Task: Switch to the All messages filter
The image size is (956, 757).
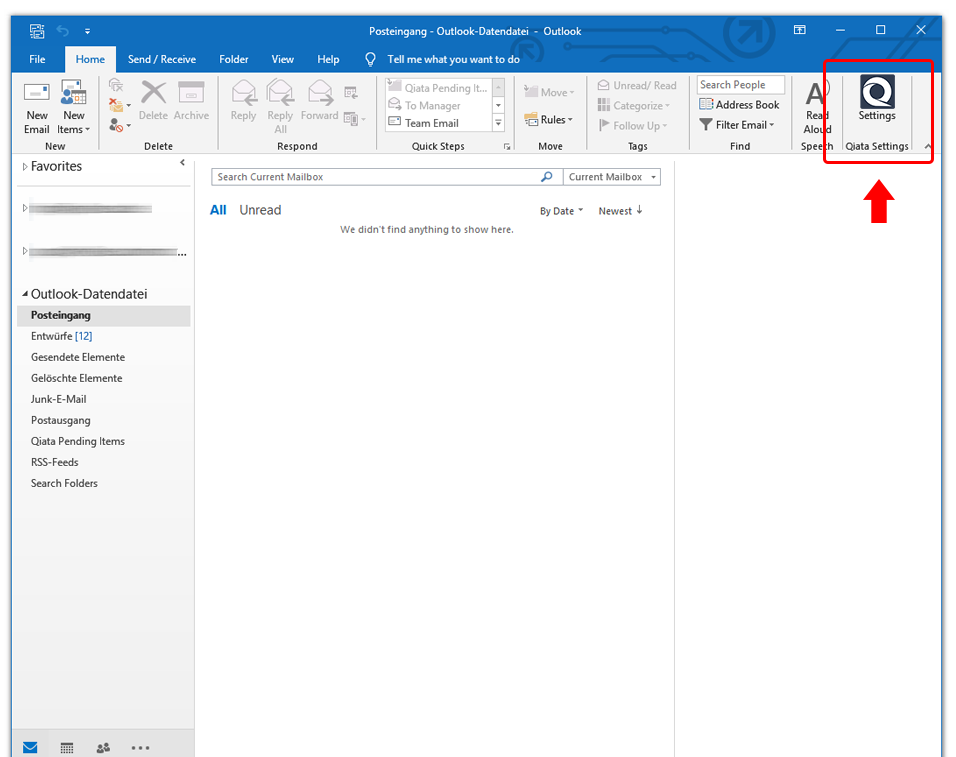Action: [218, 210]
